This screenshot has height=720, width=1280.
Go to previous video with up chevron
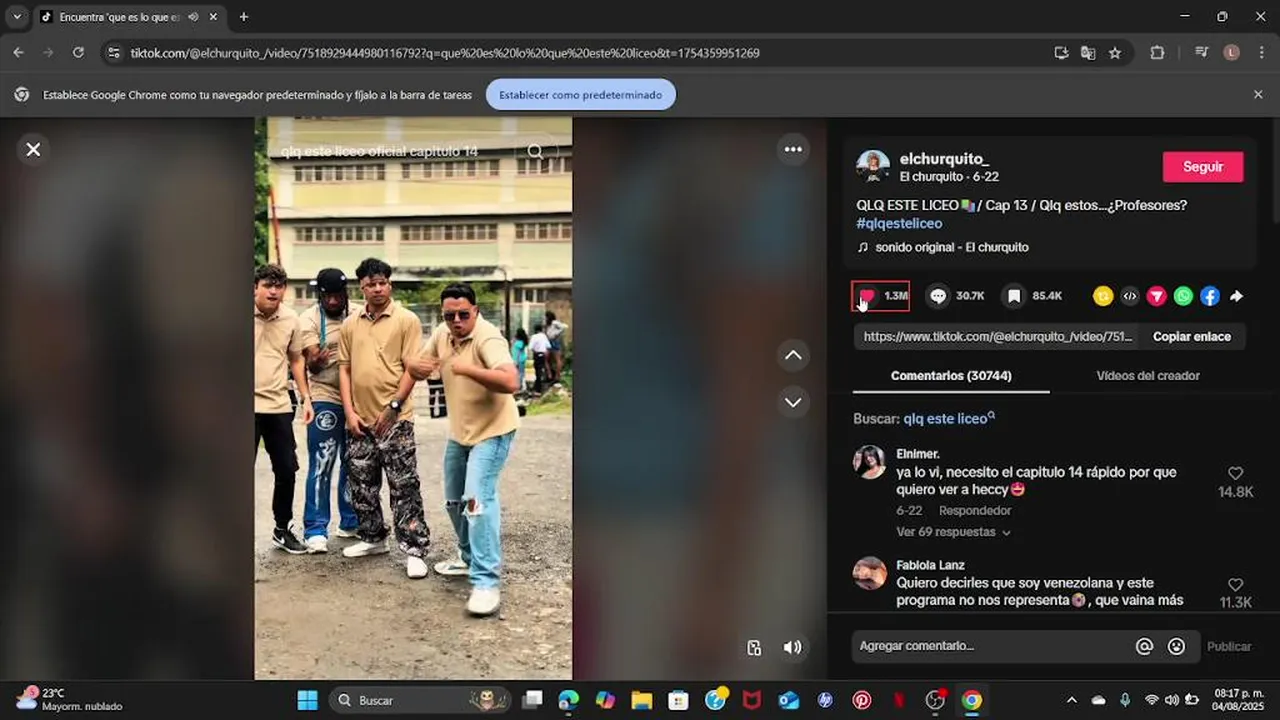tap(793, 355)
